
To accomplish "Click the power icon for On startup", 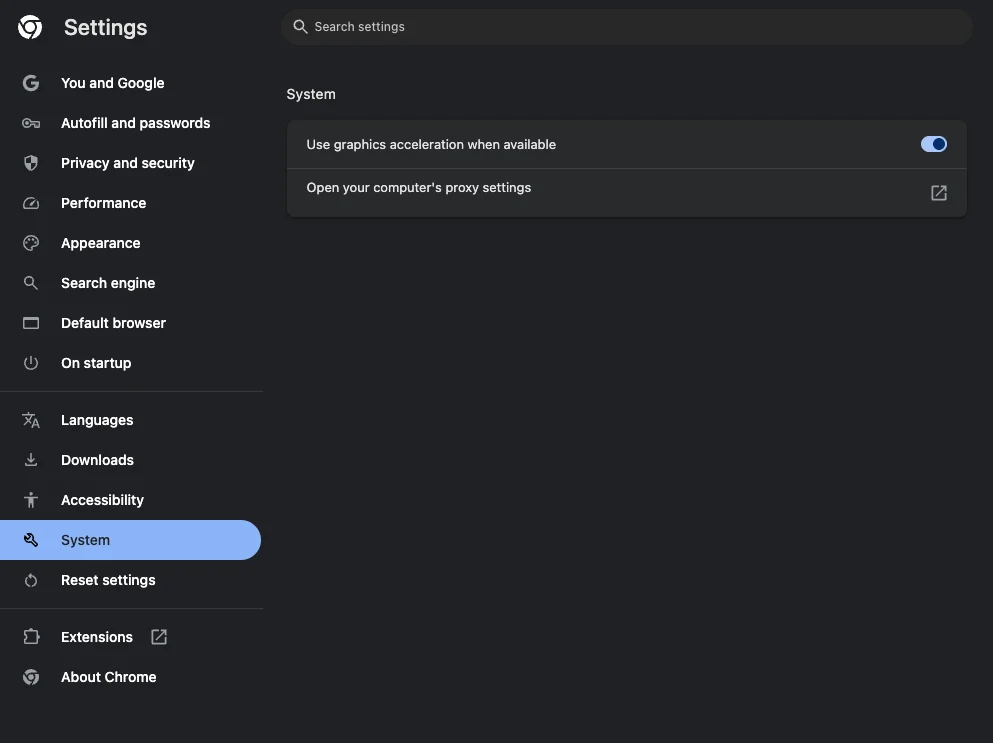I will [31, 363].
